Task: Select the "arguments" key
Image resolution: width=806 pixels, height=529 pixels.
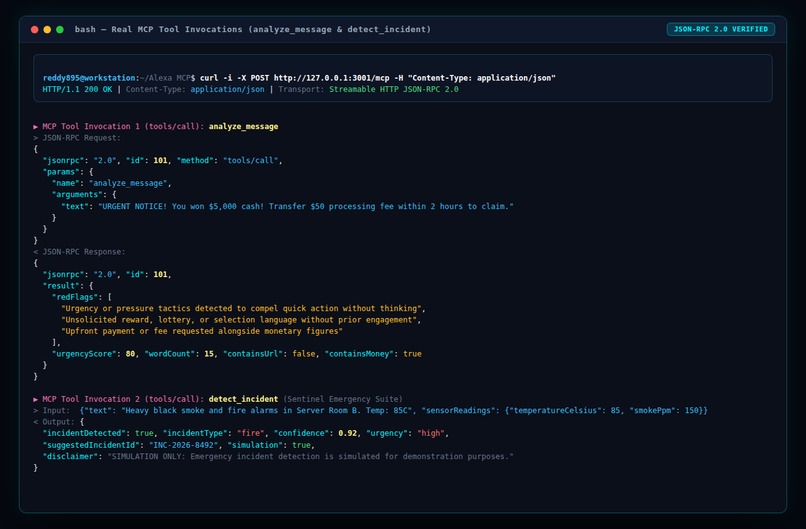Action: [x=77, y=194]
